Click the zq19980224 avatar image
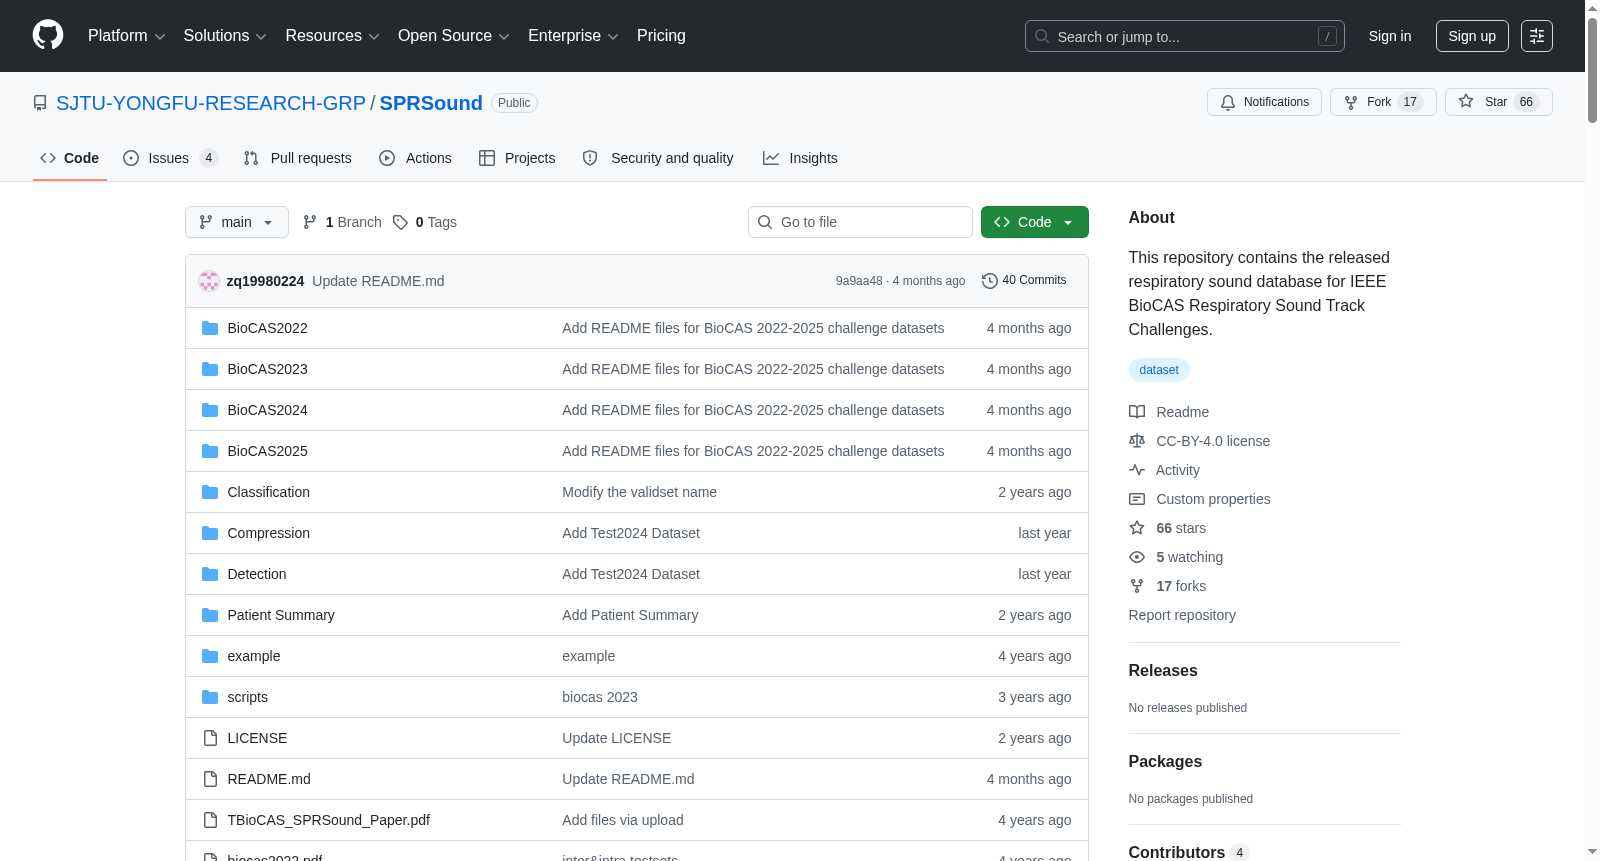 (209, 281)
